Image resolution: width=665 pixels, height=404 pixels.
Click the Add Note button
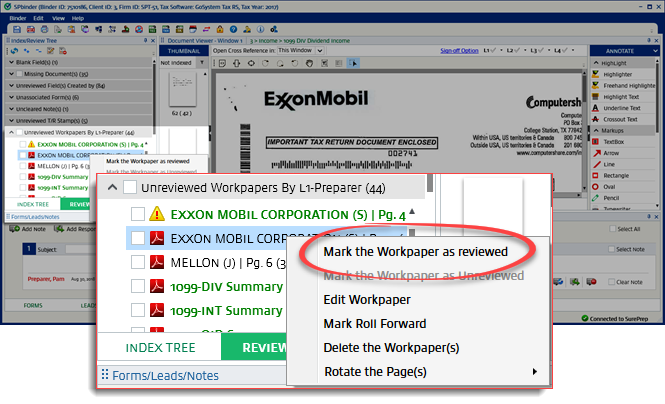click(28, 229)
